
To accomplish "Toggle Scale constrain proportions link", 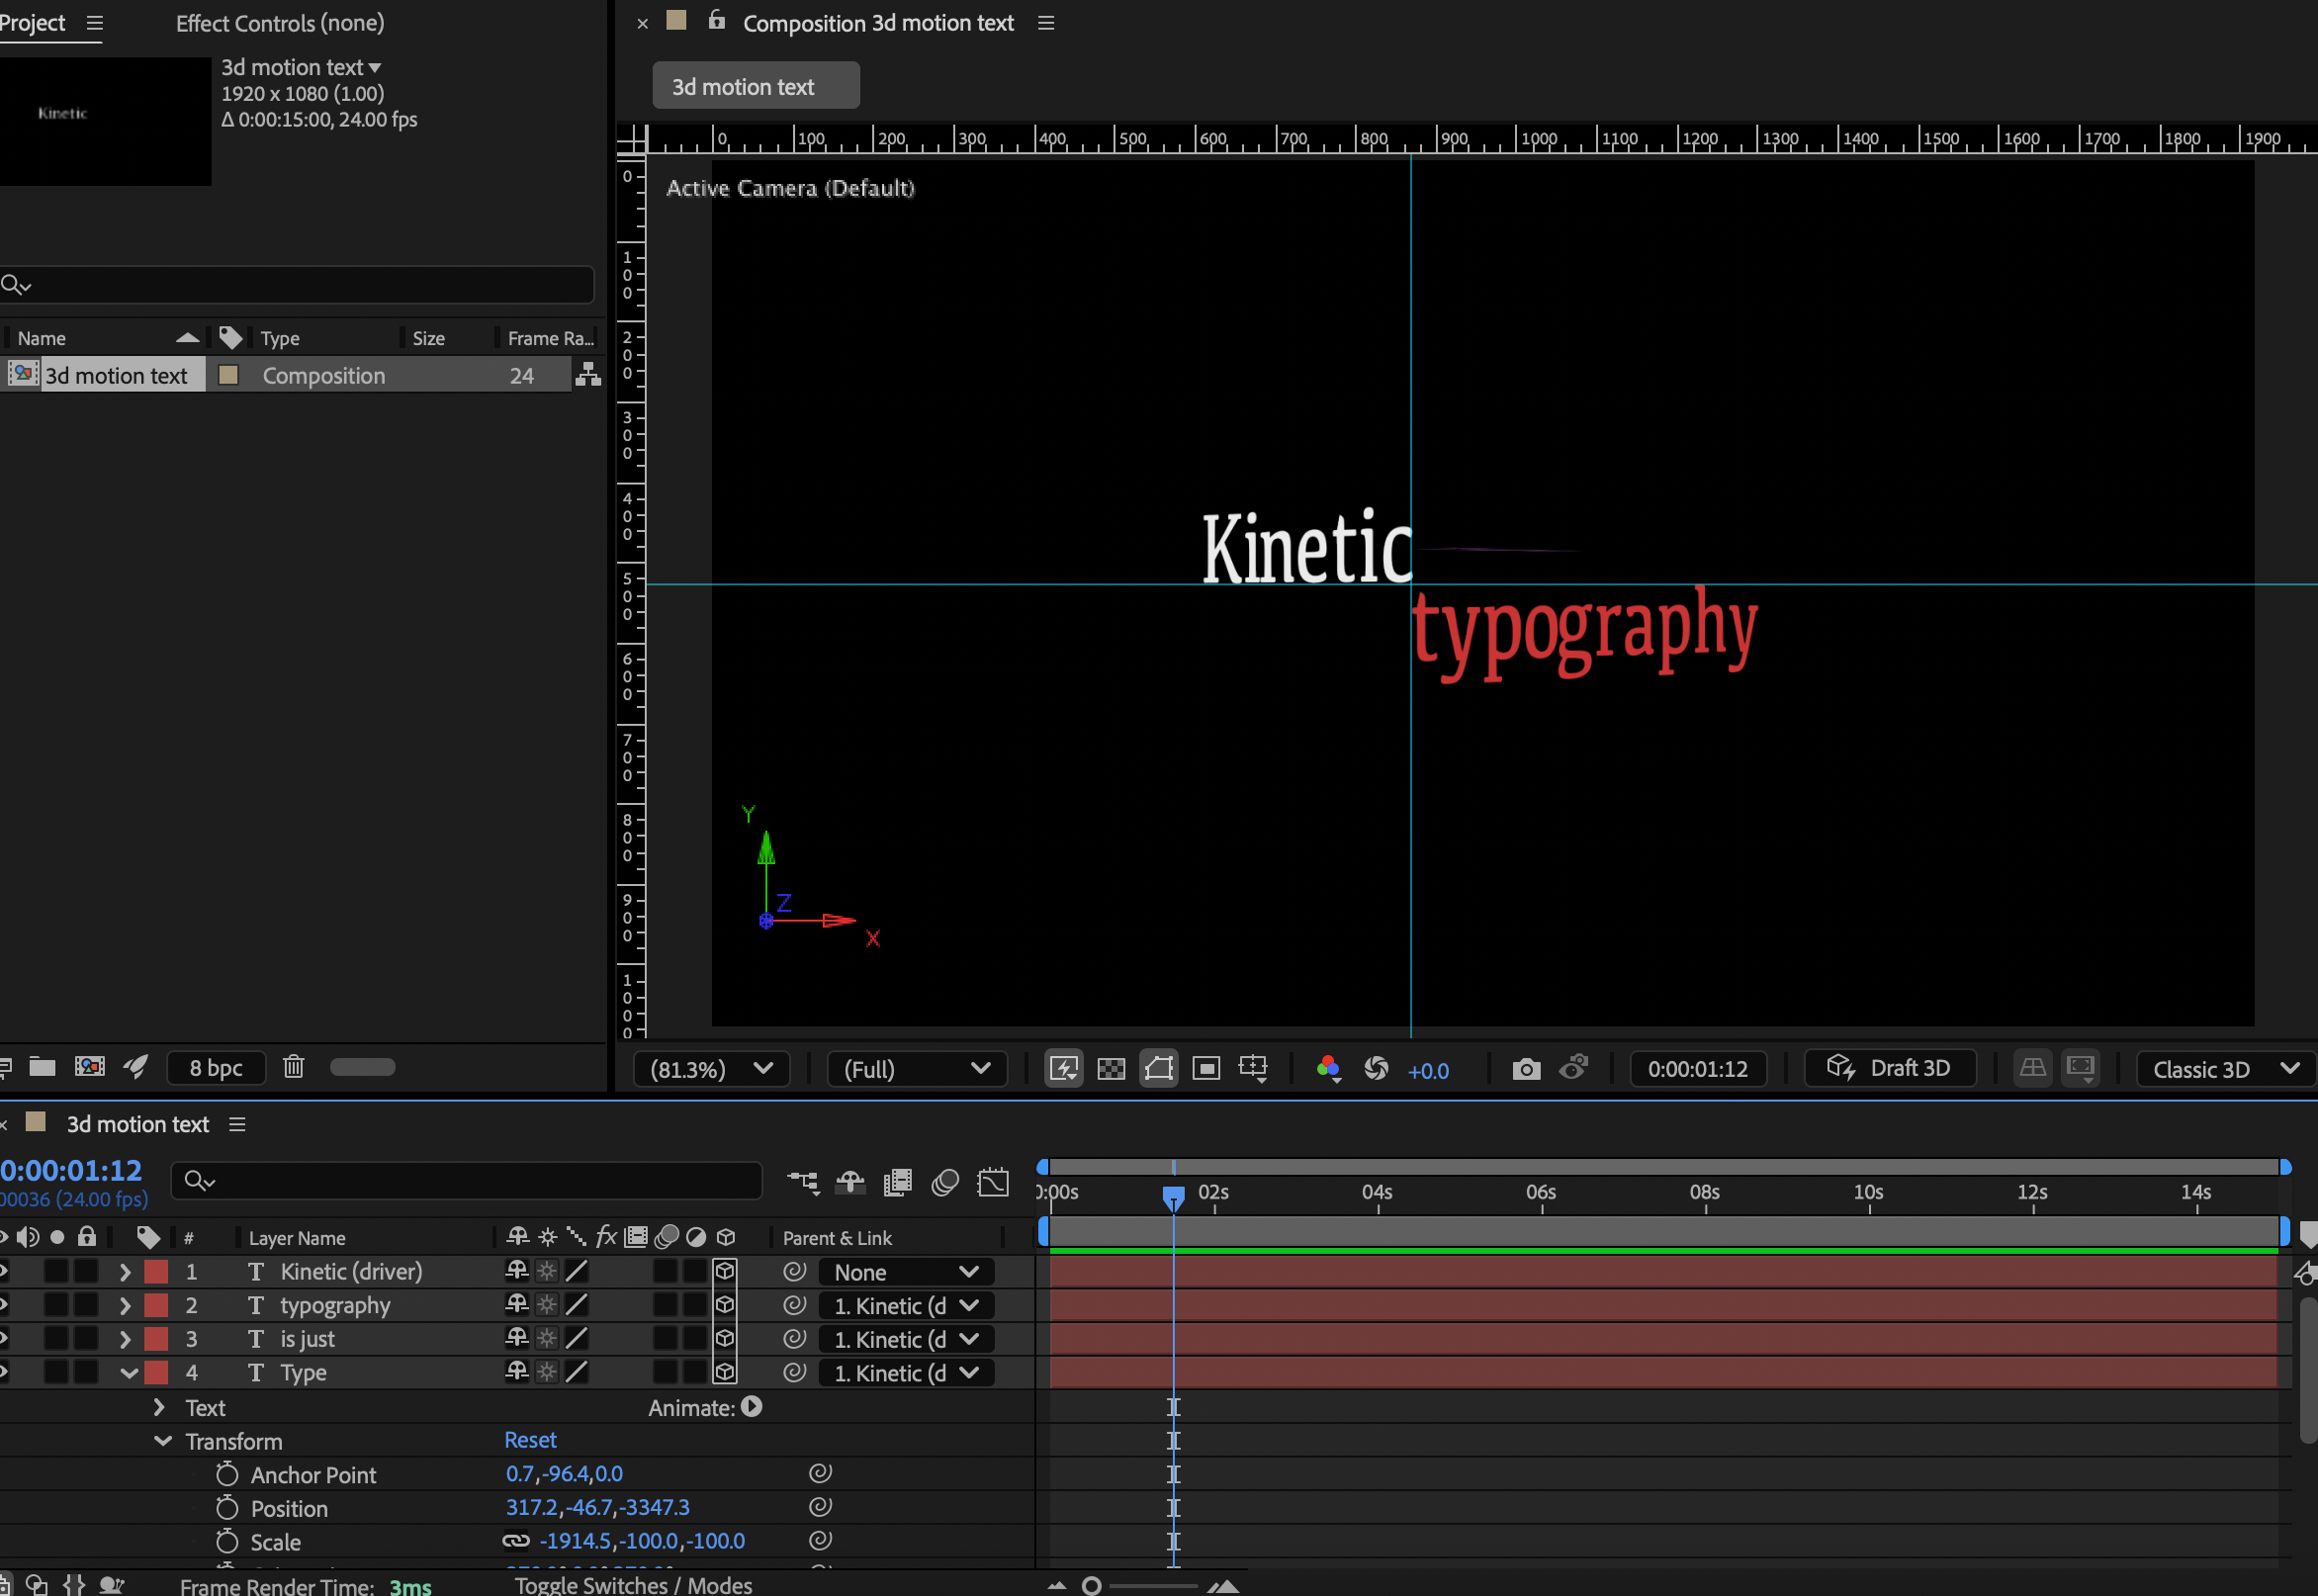I will (x=516, y=1541).
